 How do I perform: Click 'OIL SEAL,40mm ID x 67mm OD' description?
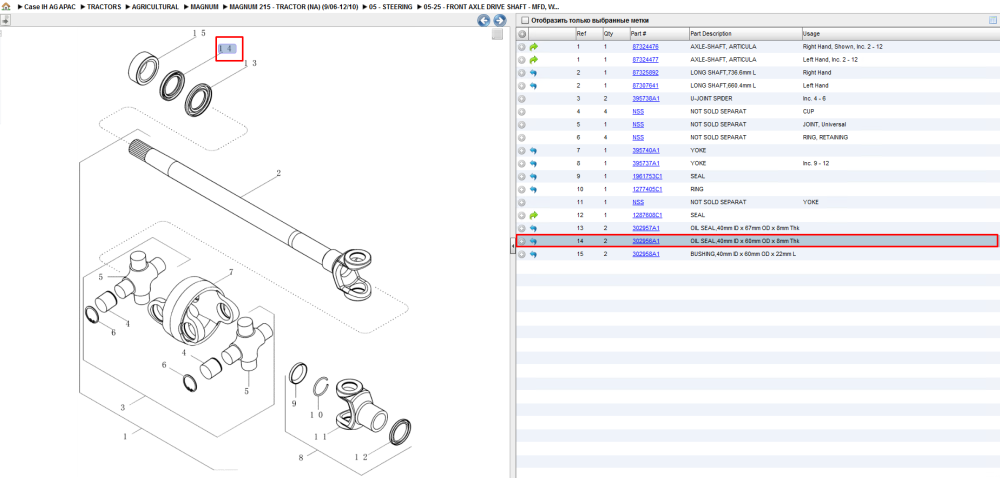pos(744,228)
